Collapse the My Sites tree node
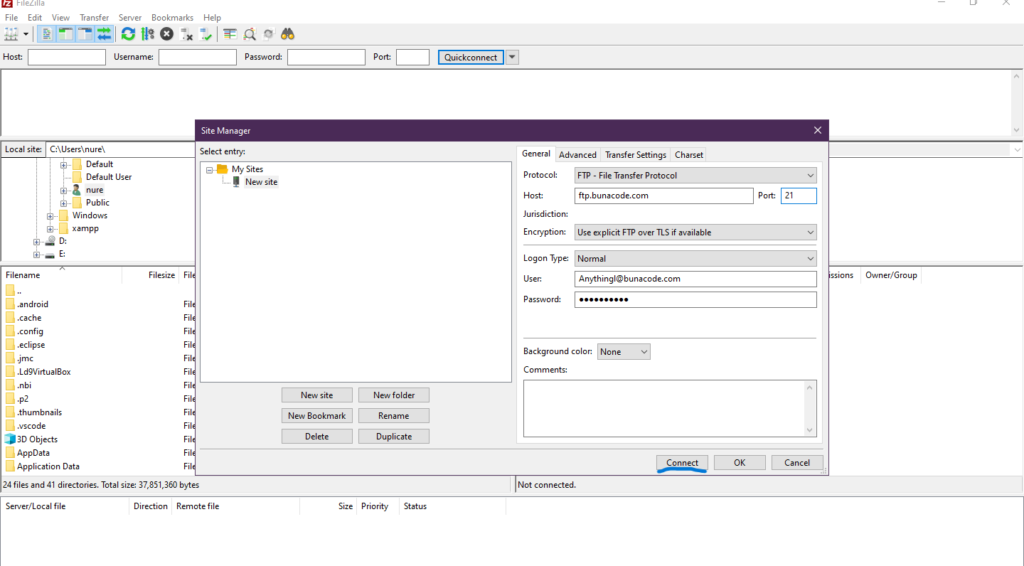 click(210, 170)
